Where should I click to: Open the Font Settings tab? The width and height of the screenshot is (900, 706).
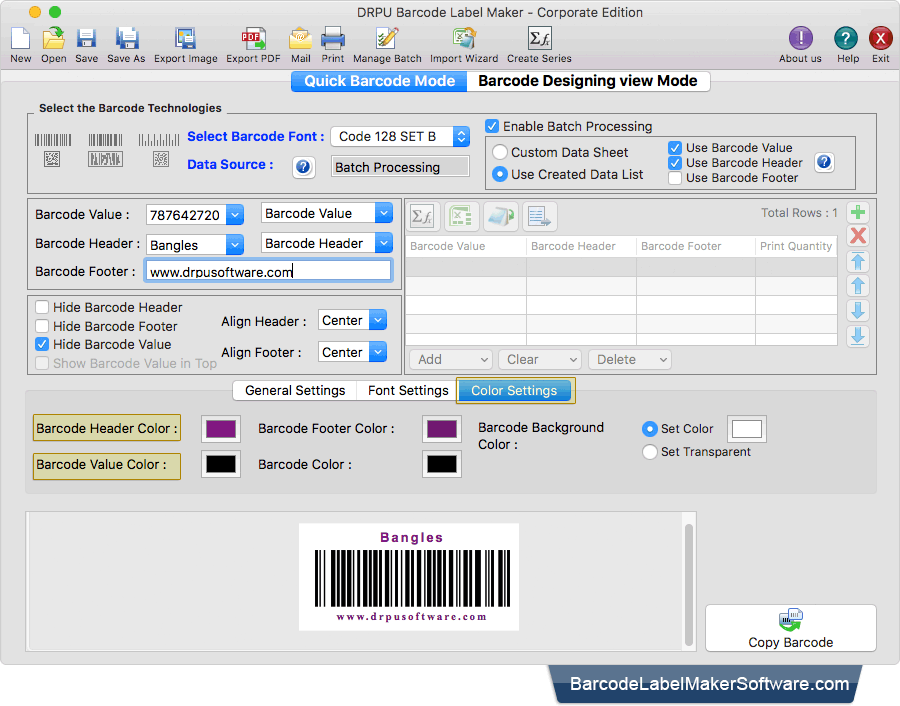click(x=408, y=390)
